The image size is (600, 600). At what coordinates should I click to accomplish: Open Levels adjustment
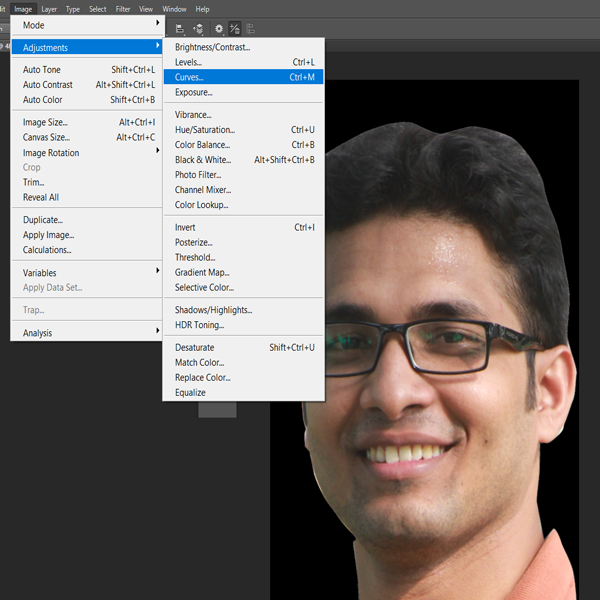coord(244,62)
